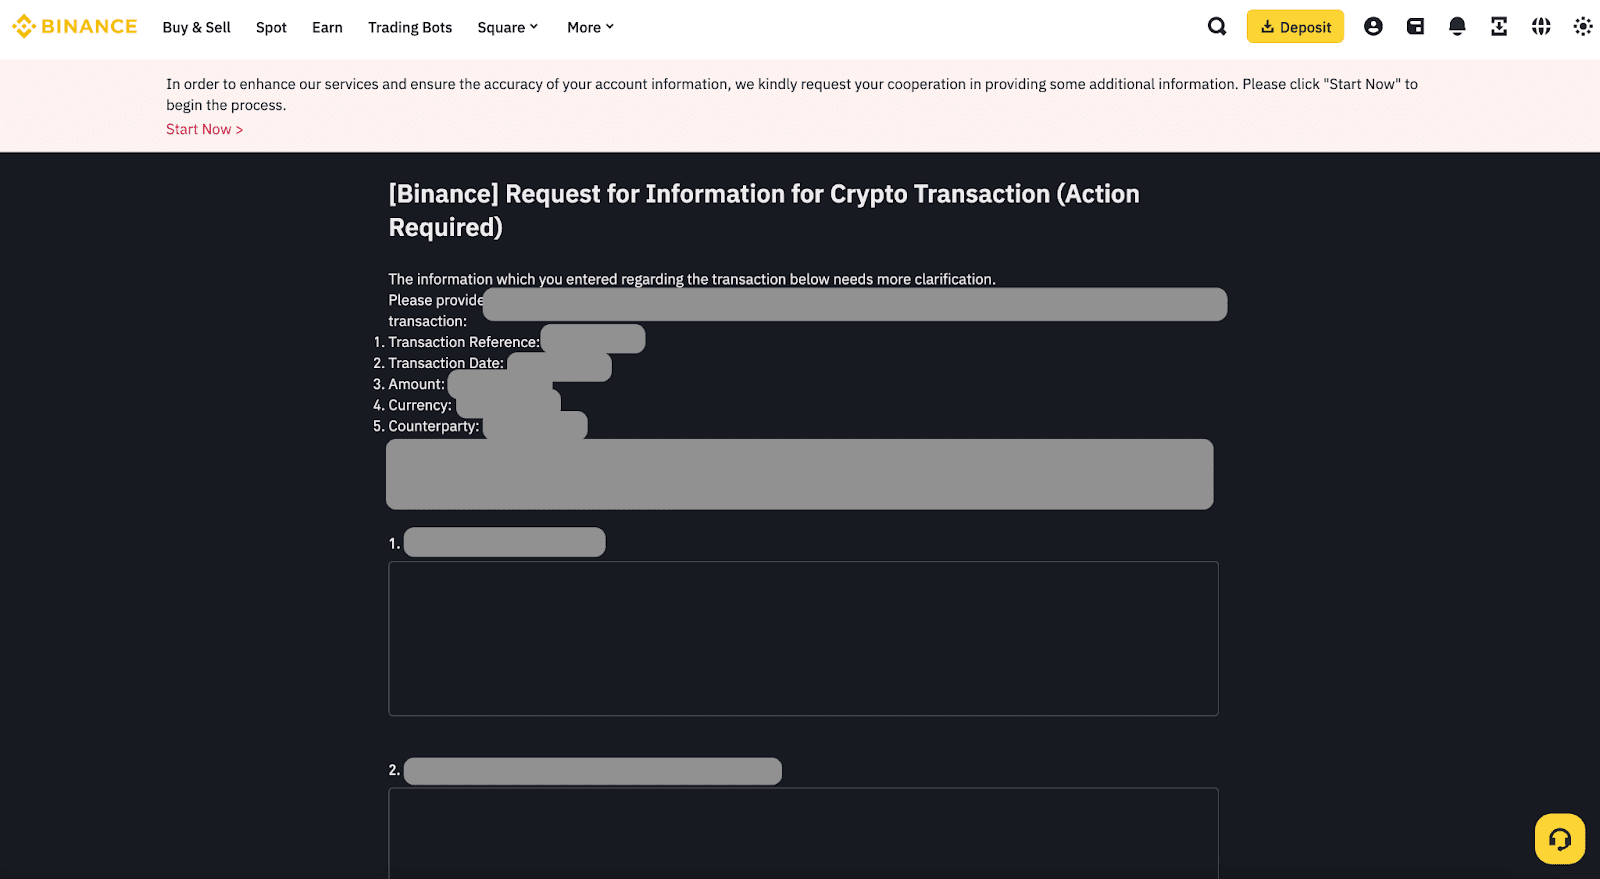The height and width of the screenshot is (879, 1600).
Task: Open the customer support headset chat
Action: click(1560, 838)
